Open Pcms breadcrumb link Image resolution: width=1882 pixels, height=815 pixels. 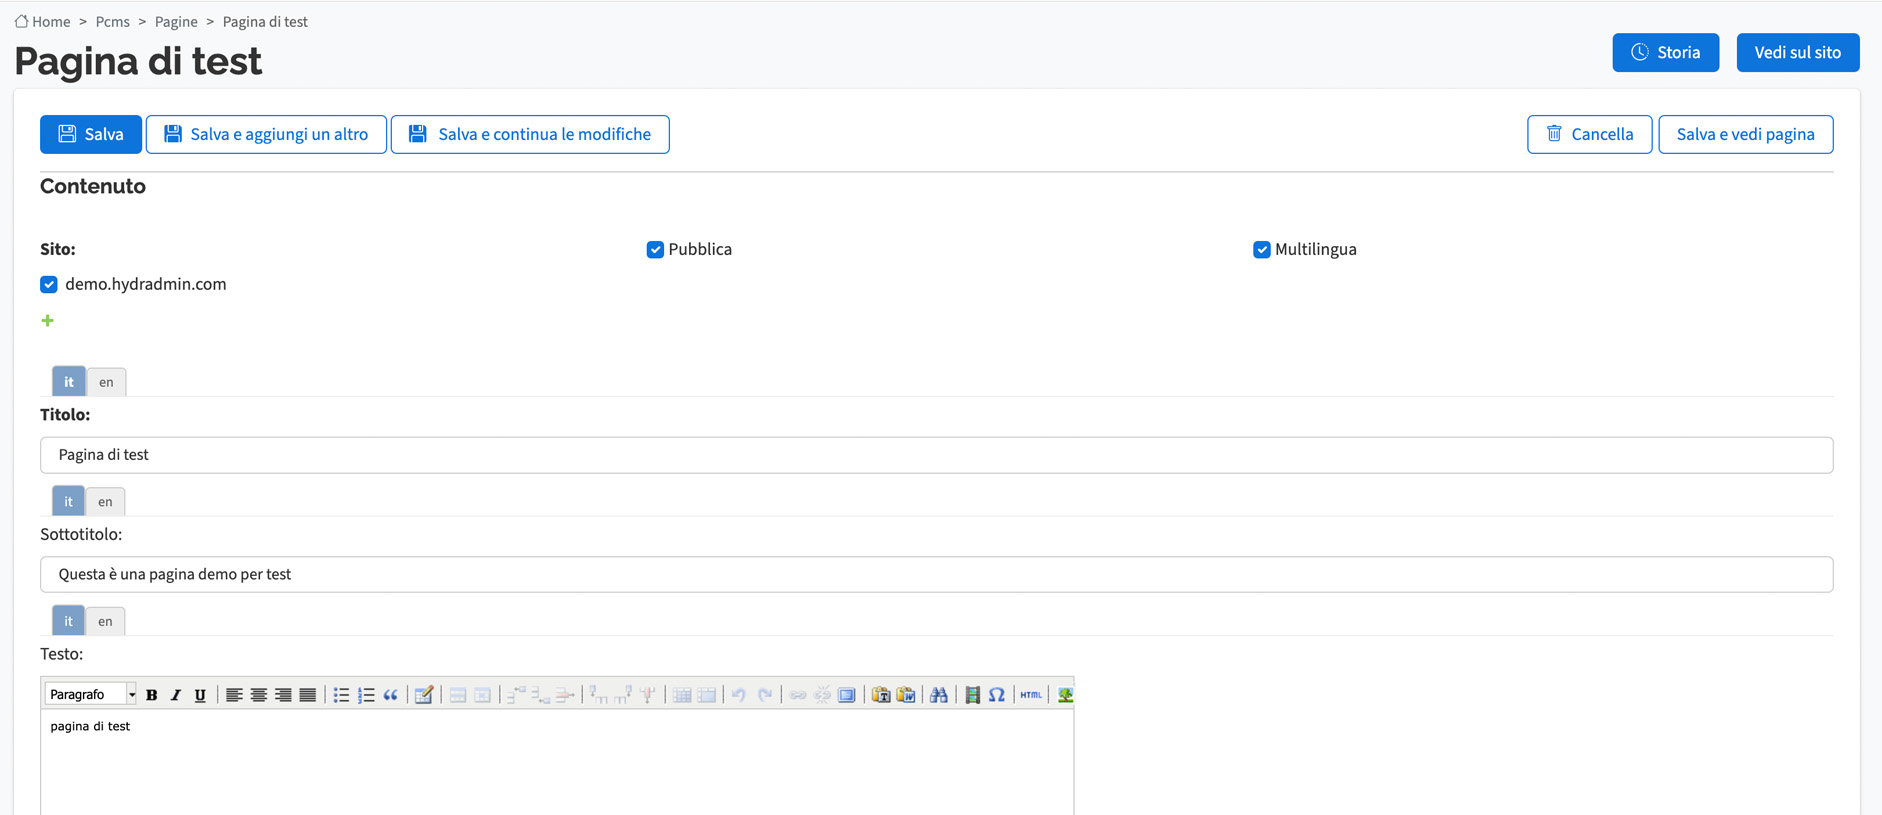(113, 22)
